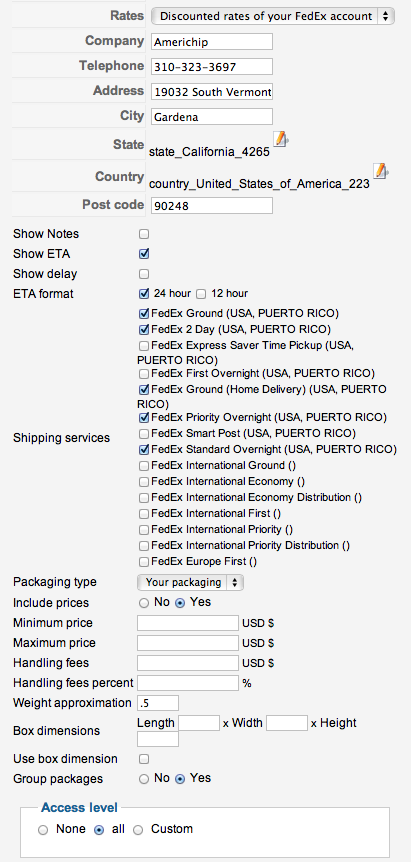Select No for Include prices
Screen dimensions: 411x862
click(x=144, y=603)
